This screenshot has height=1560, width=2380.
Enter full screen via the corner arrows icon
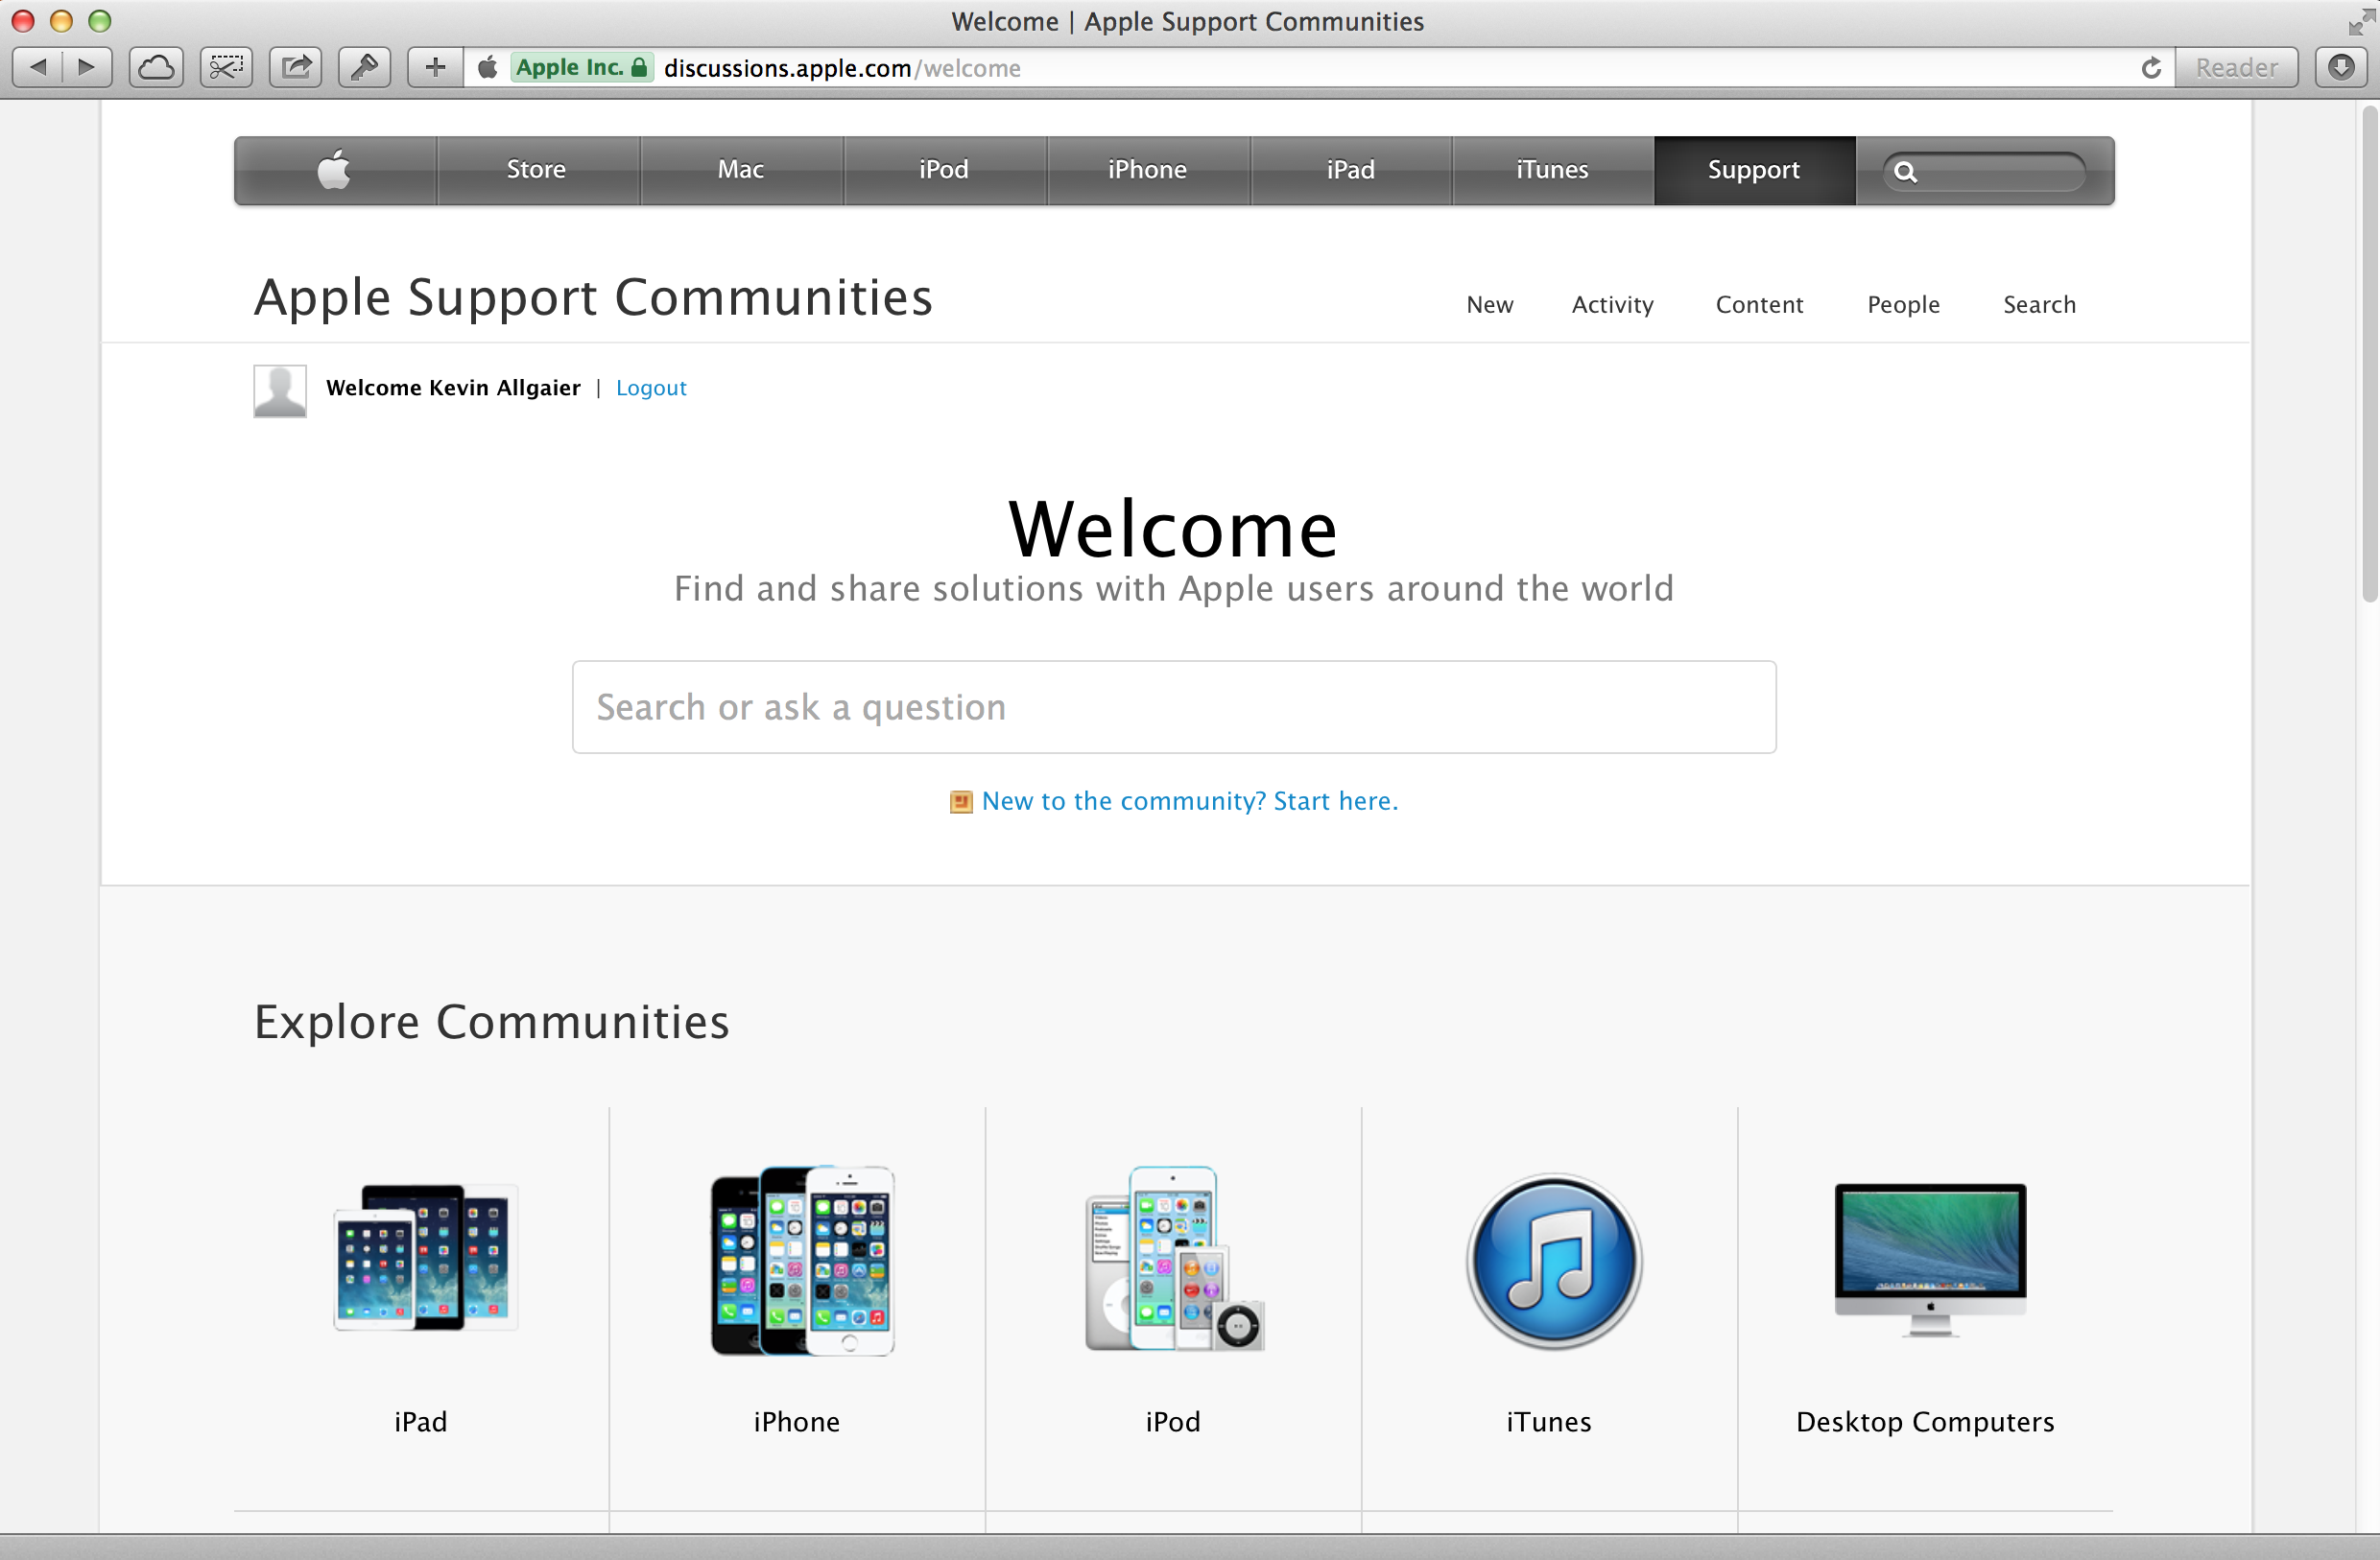pos(2361,22)
